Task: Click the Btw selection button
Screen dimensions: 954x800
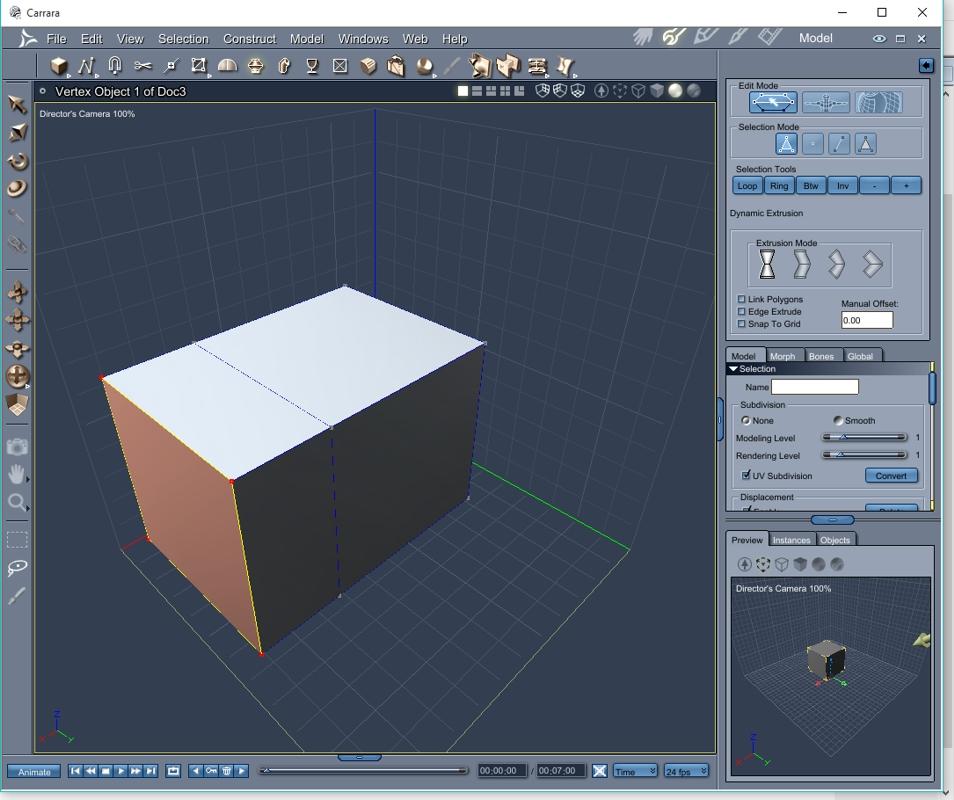Action: pyautogui.click(x=810, y=186)
